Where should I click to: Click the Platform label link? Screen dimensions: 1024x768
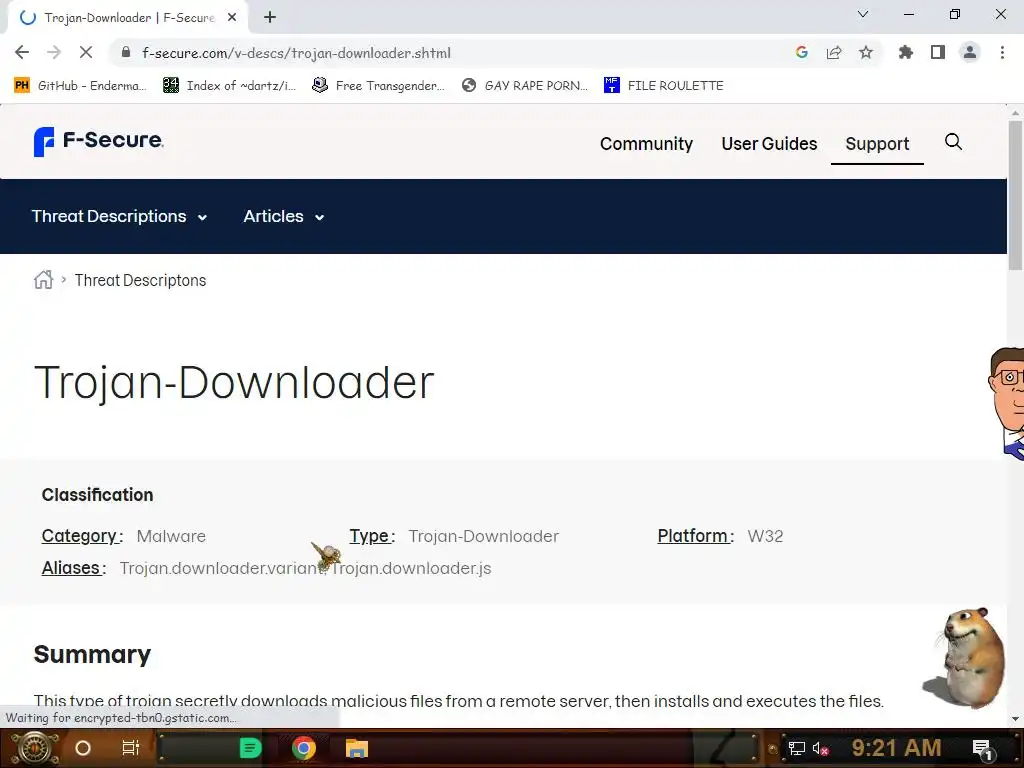(696, 536)
